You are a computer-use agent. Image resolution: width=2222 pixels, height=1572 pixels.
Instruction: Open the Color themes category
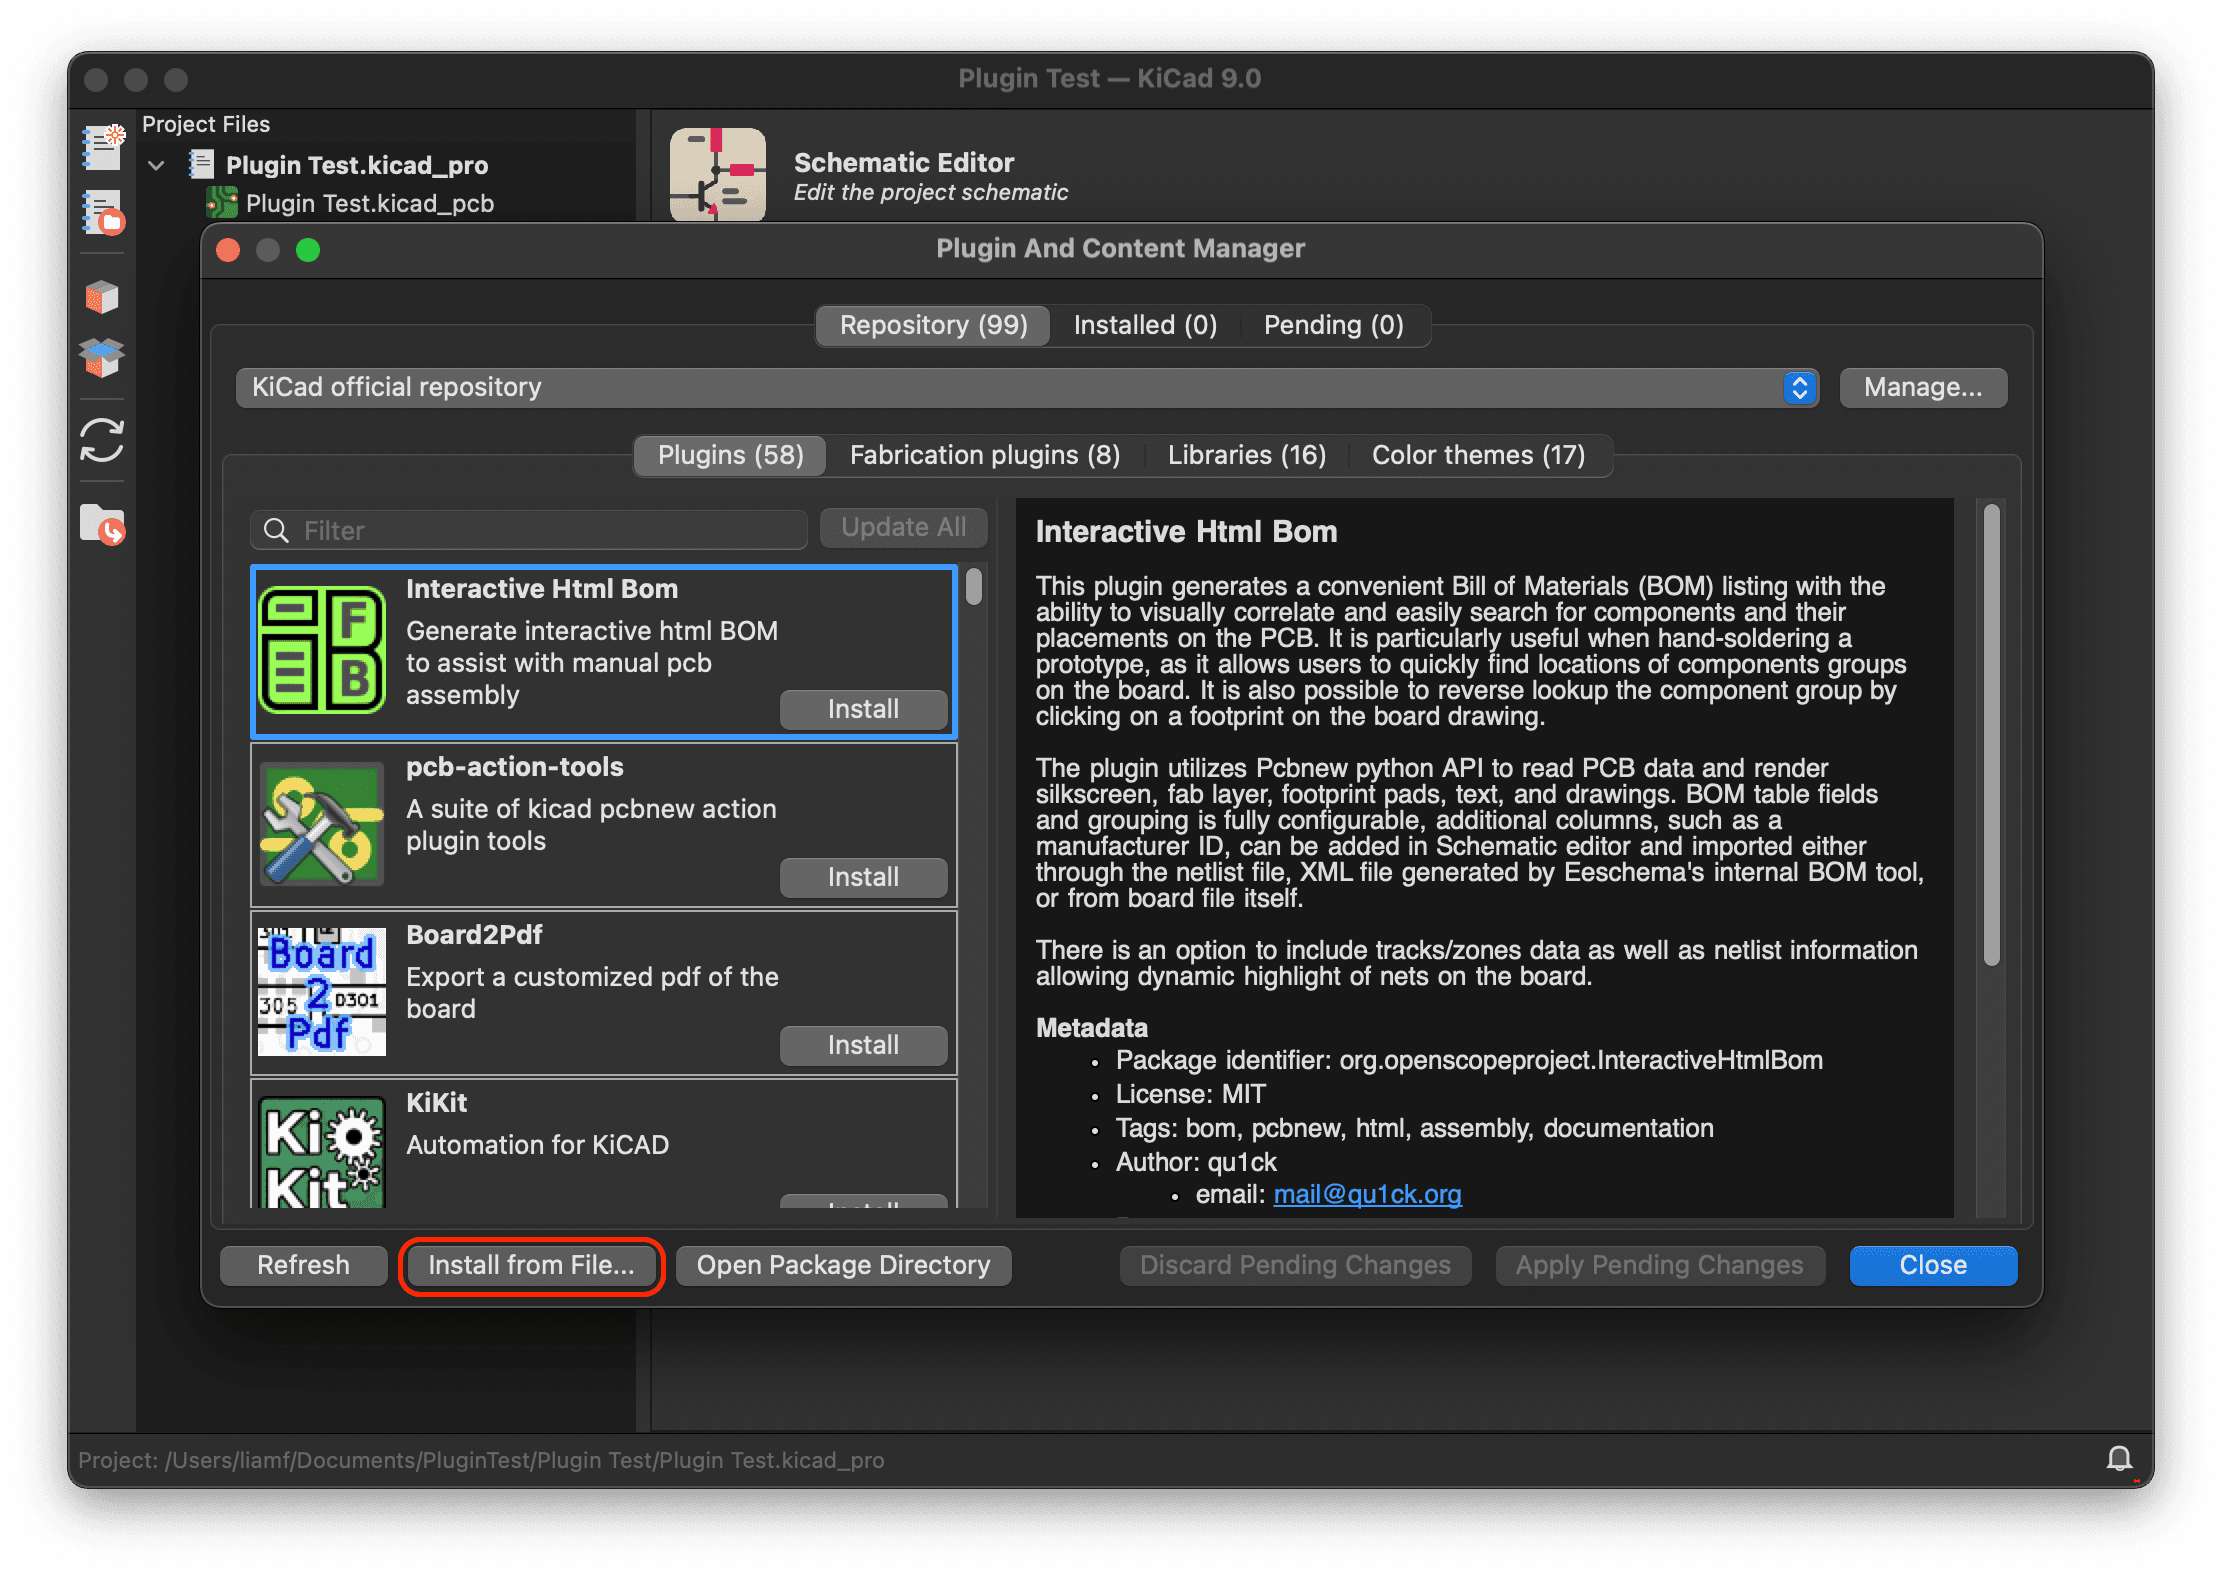[x=1479, y=455]
